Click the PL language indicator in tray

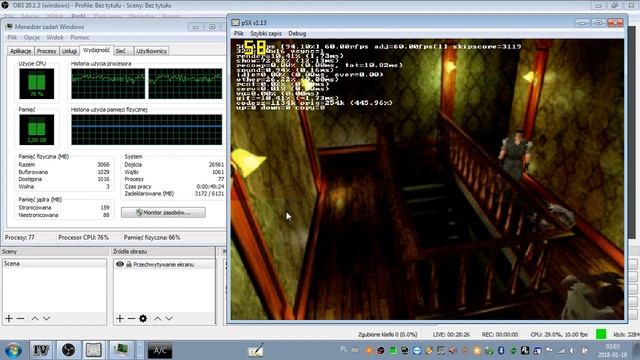coord(344,350)
